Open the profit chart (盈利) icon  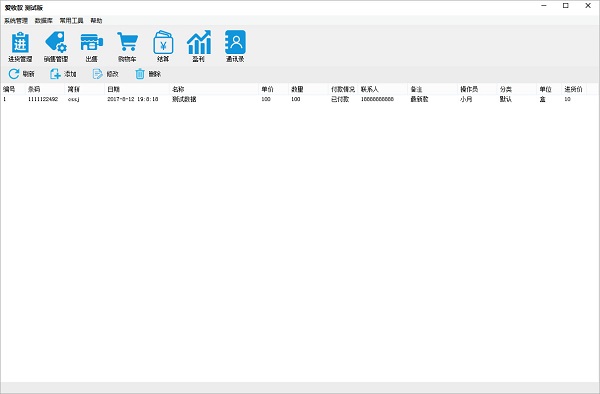coord(199,47)
